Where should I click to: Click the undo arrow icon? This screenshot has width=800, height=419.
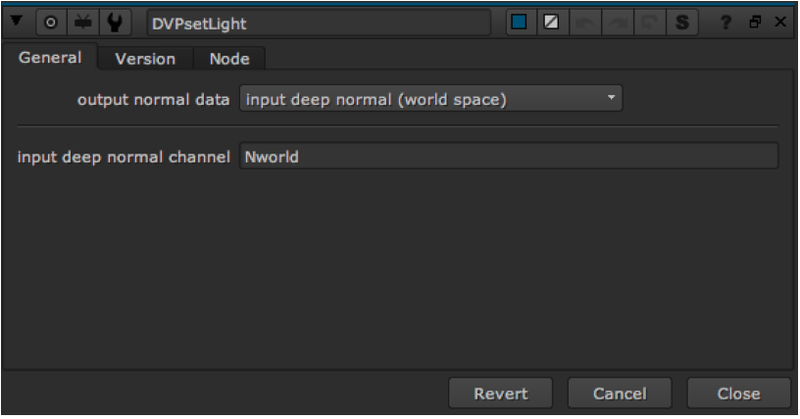[585, 22]
